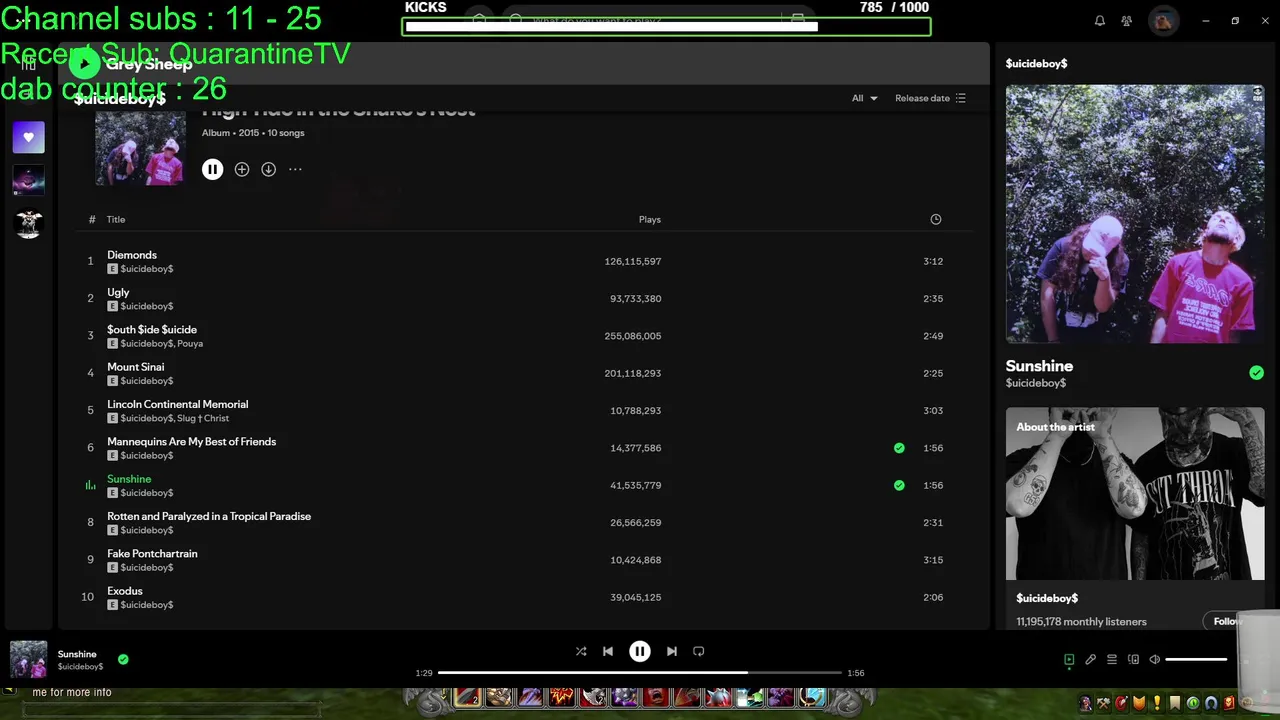Open the Pouya artist link on track 3
Image resolution: width=1280 pixels, height=720 pixels.
pos(190,344)
